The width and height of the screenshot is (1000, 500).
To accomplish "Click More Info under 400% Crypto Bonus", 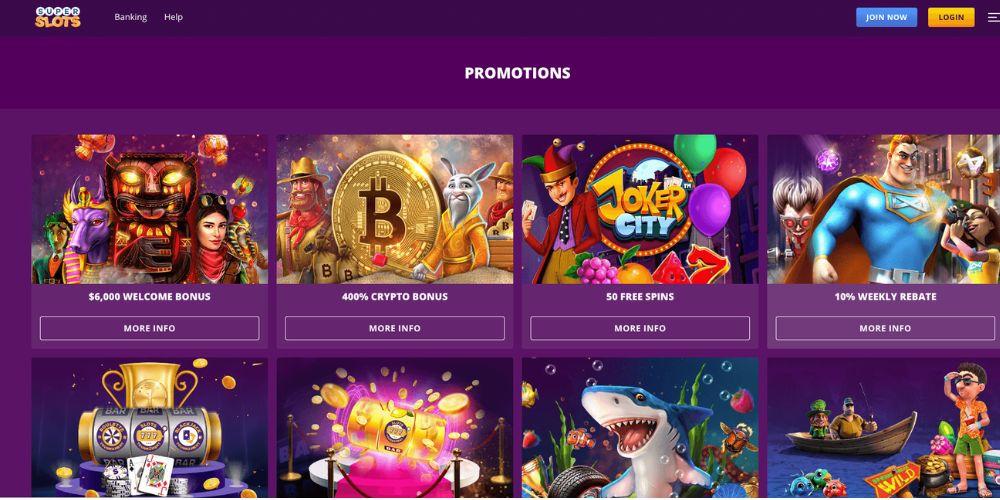I will tap(395, 328).
